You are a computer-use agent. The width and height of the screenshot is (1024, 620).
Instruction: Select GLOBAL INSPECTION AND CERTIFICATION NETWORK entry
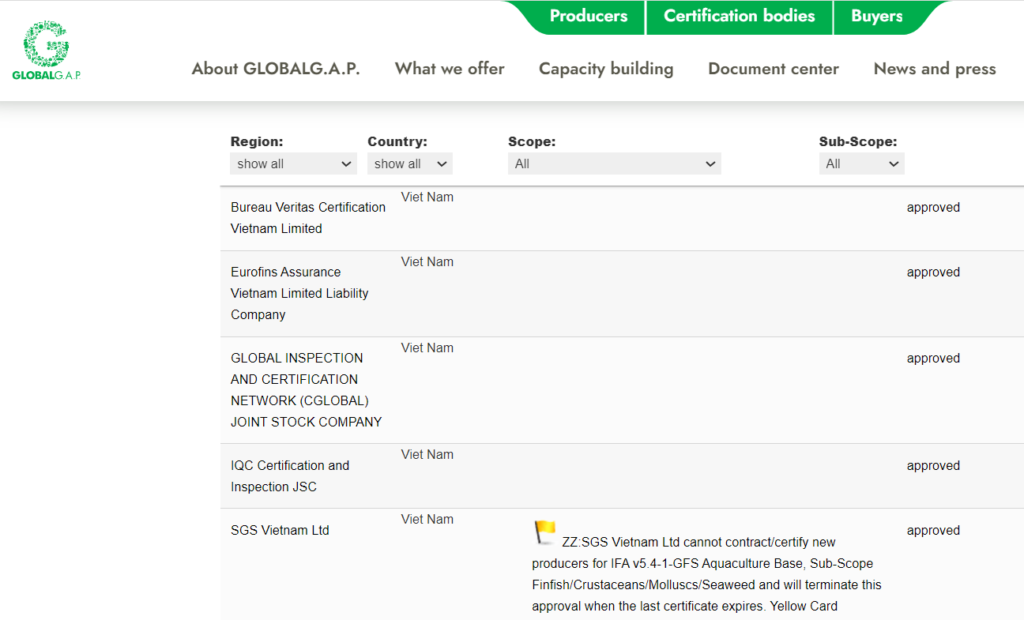[306, 390]
